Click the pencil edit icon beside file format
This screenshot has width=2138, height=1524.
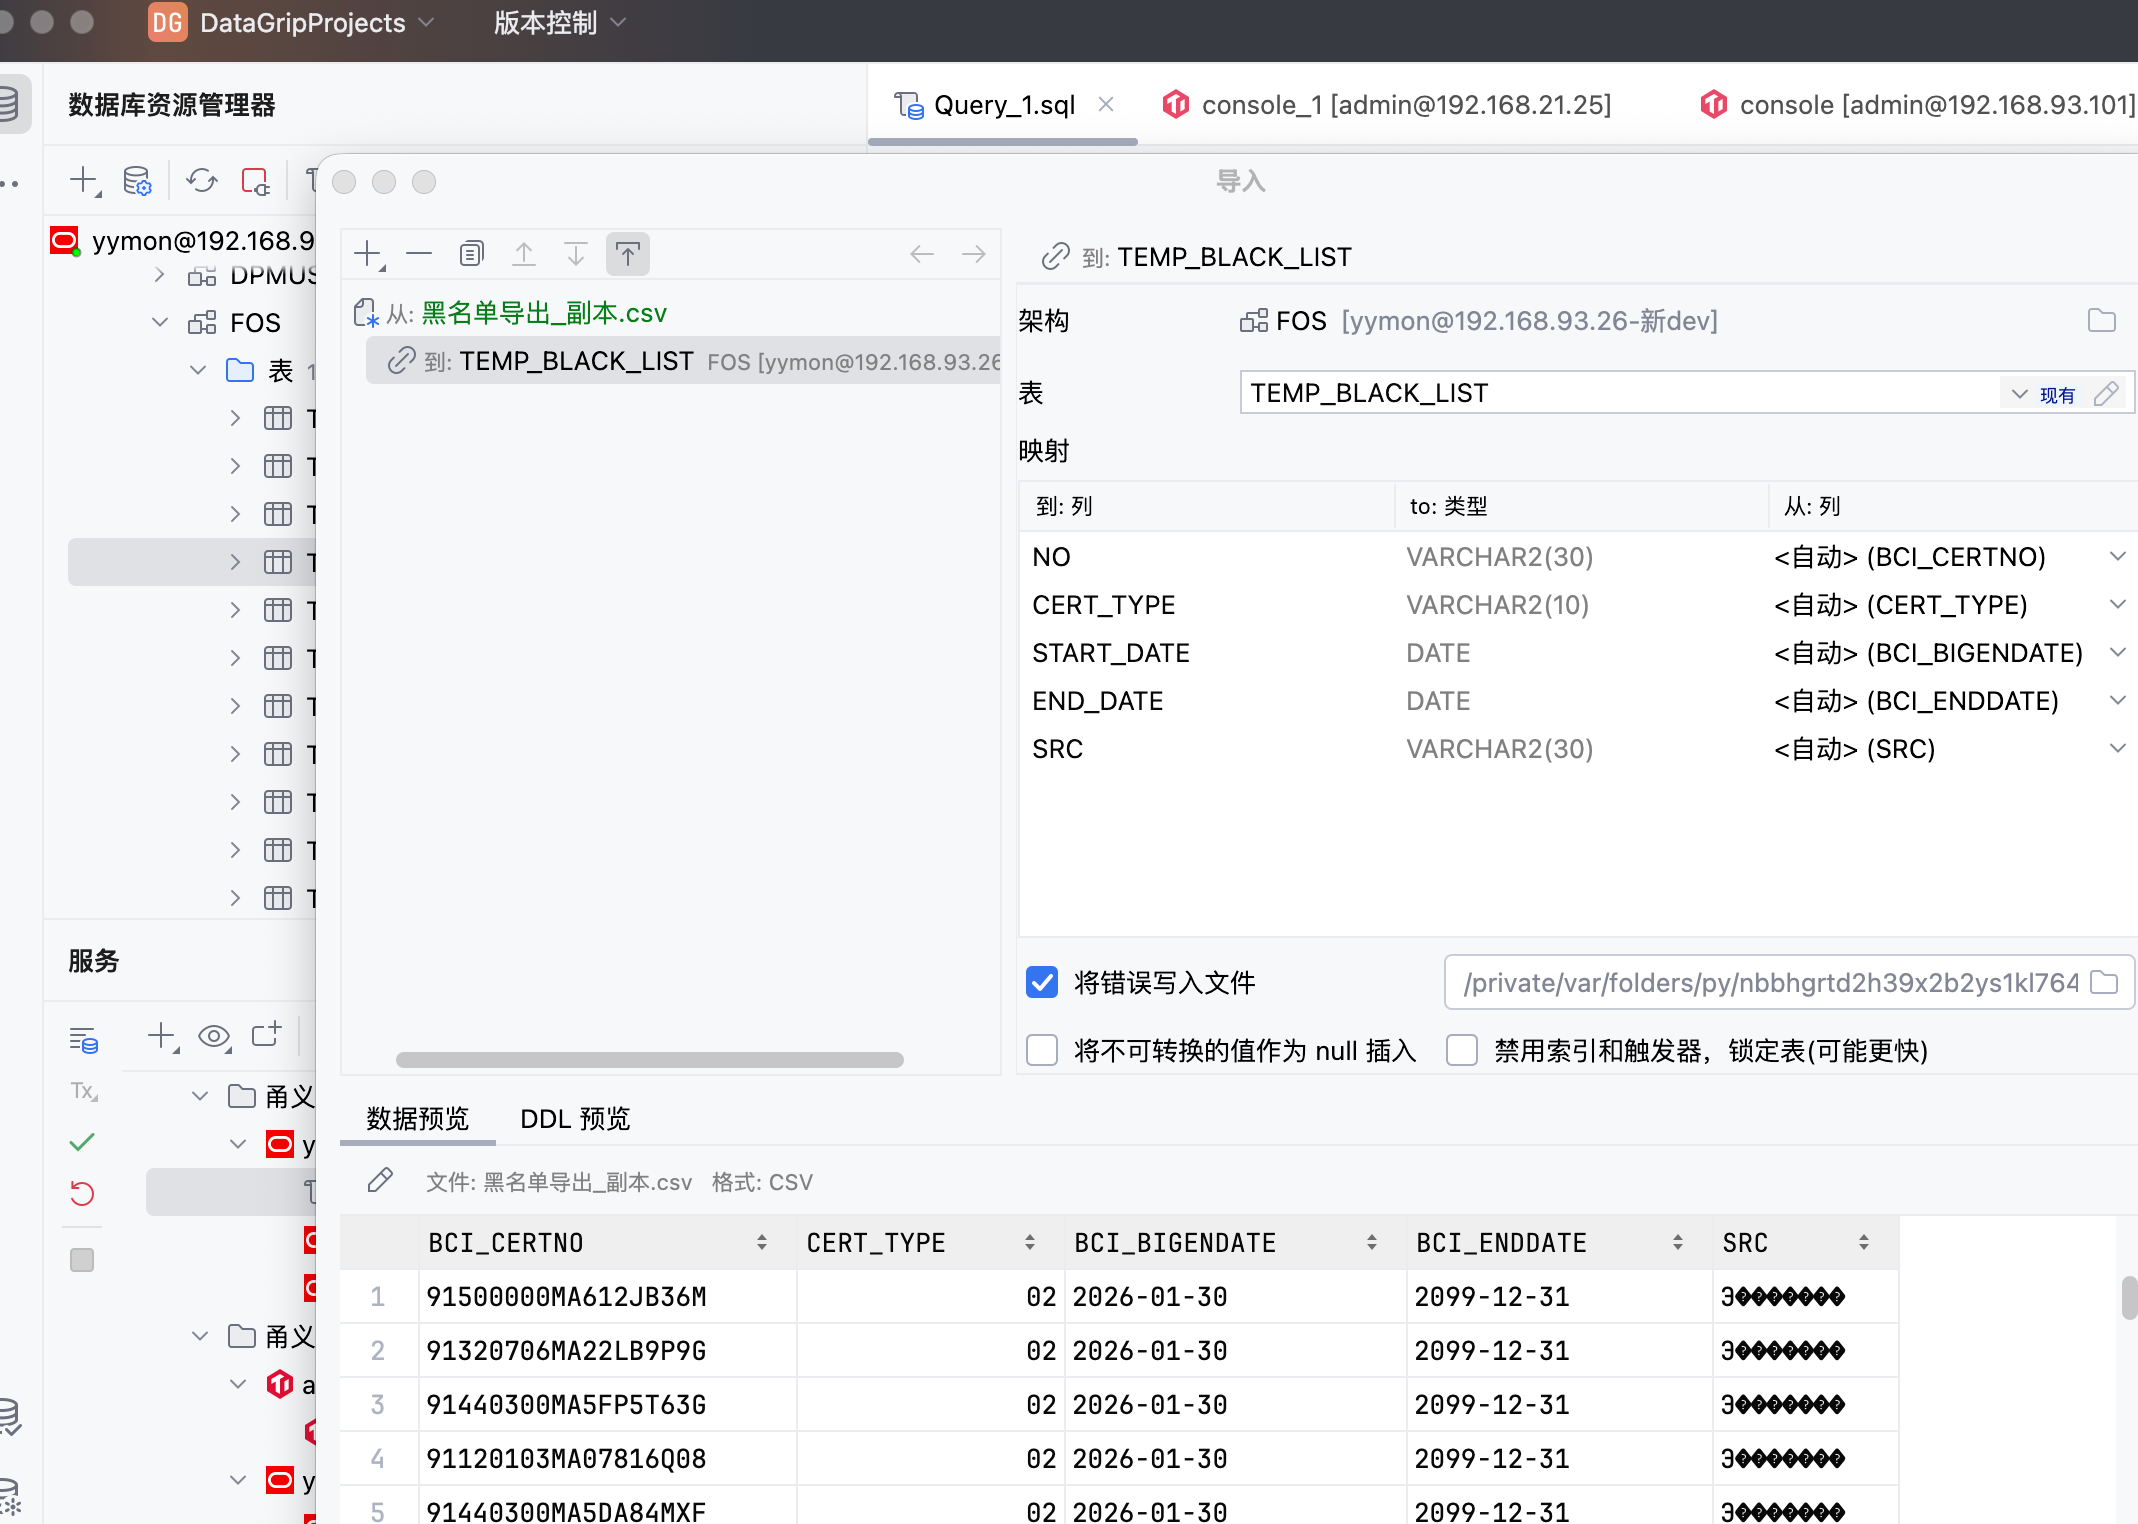pos(380,1181)
